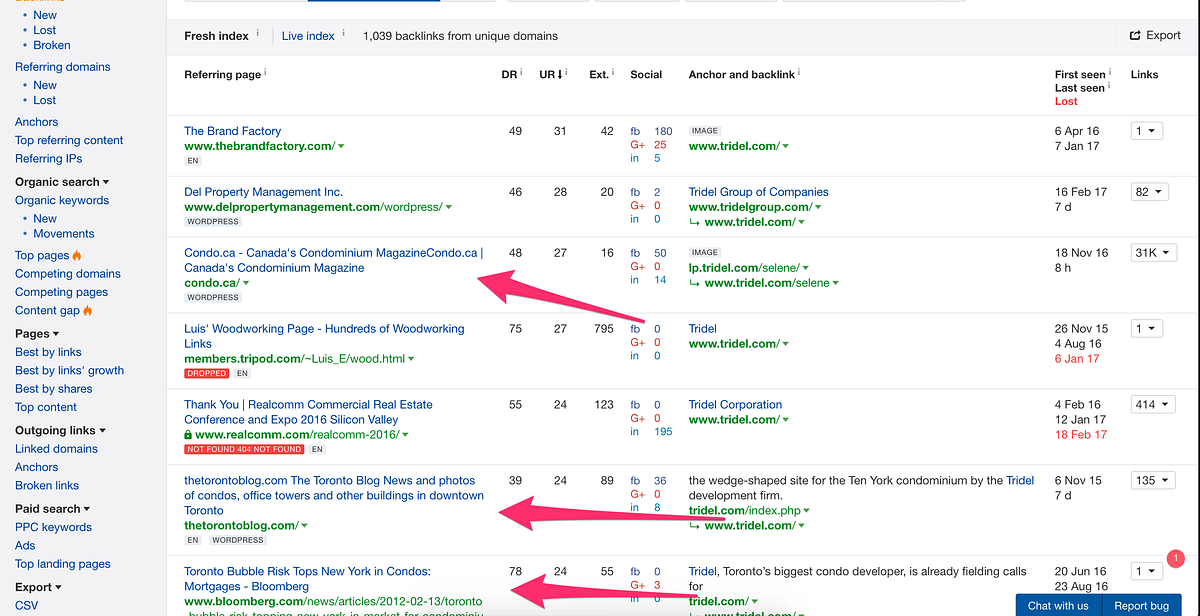This screenshot has height=616, width=1200.
Task: Expand the delpropertymanagement.com URL arrow
Action: [x=448, y=208]
